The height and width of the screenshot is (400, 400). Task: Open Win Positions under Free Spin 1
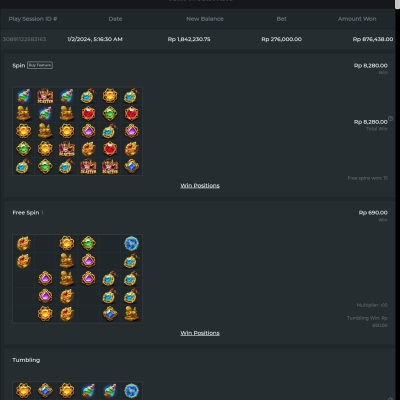(200, 333)
